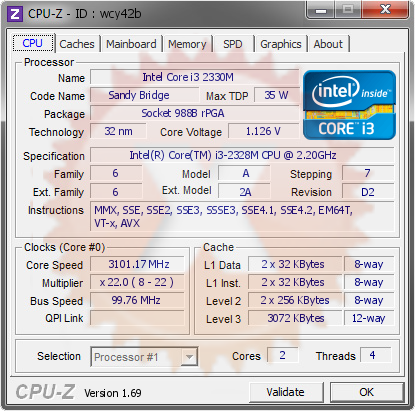Image resolution: width=415 pixels, height=411 pixels.
Task: Click the Technology value 32 nm
Action: click(x=118, y=131)
